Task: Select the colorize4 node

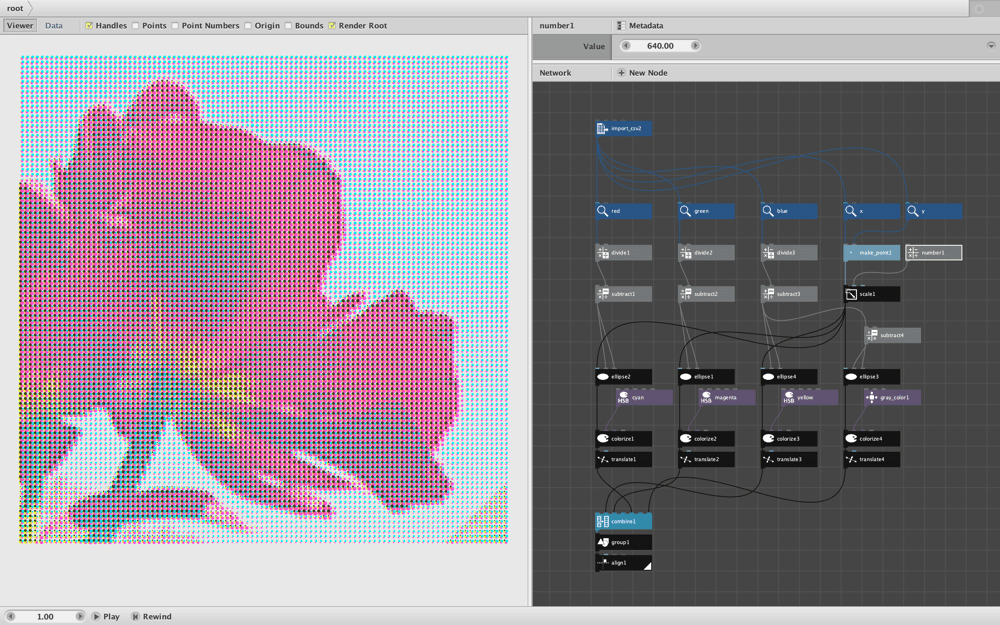Action: point(872,439)
